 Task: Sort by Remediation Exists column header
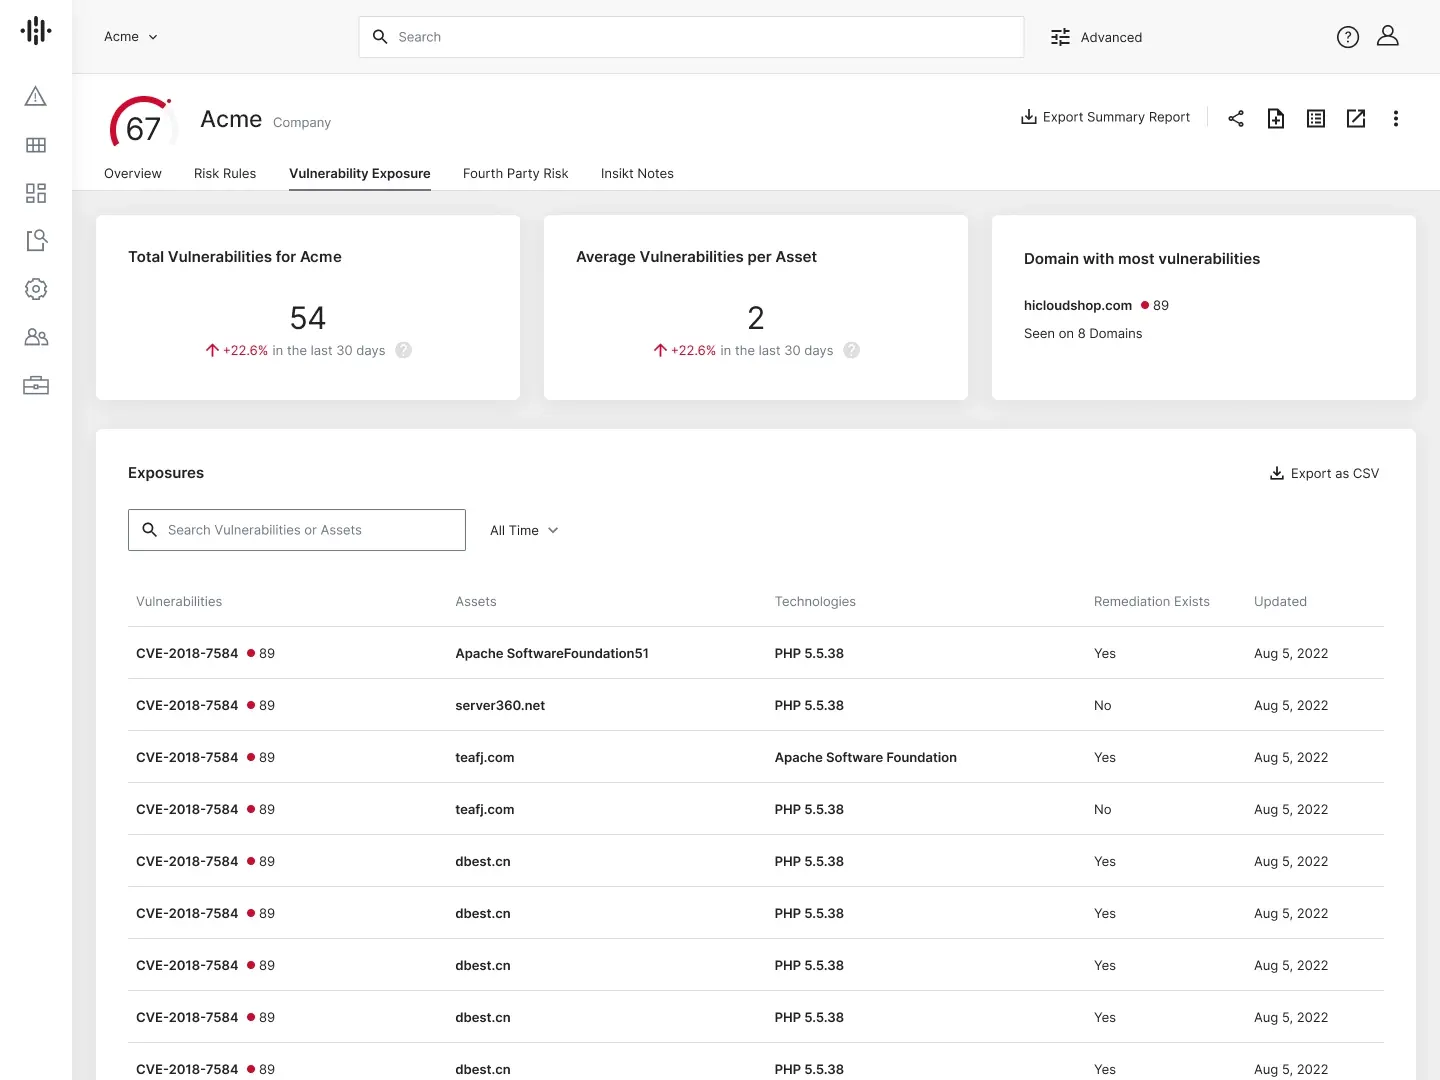point(1152,601)
